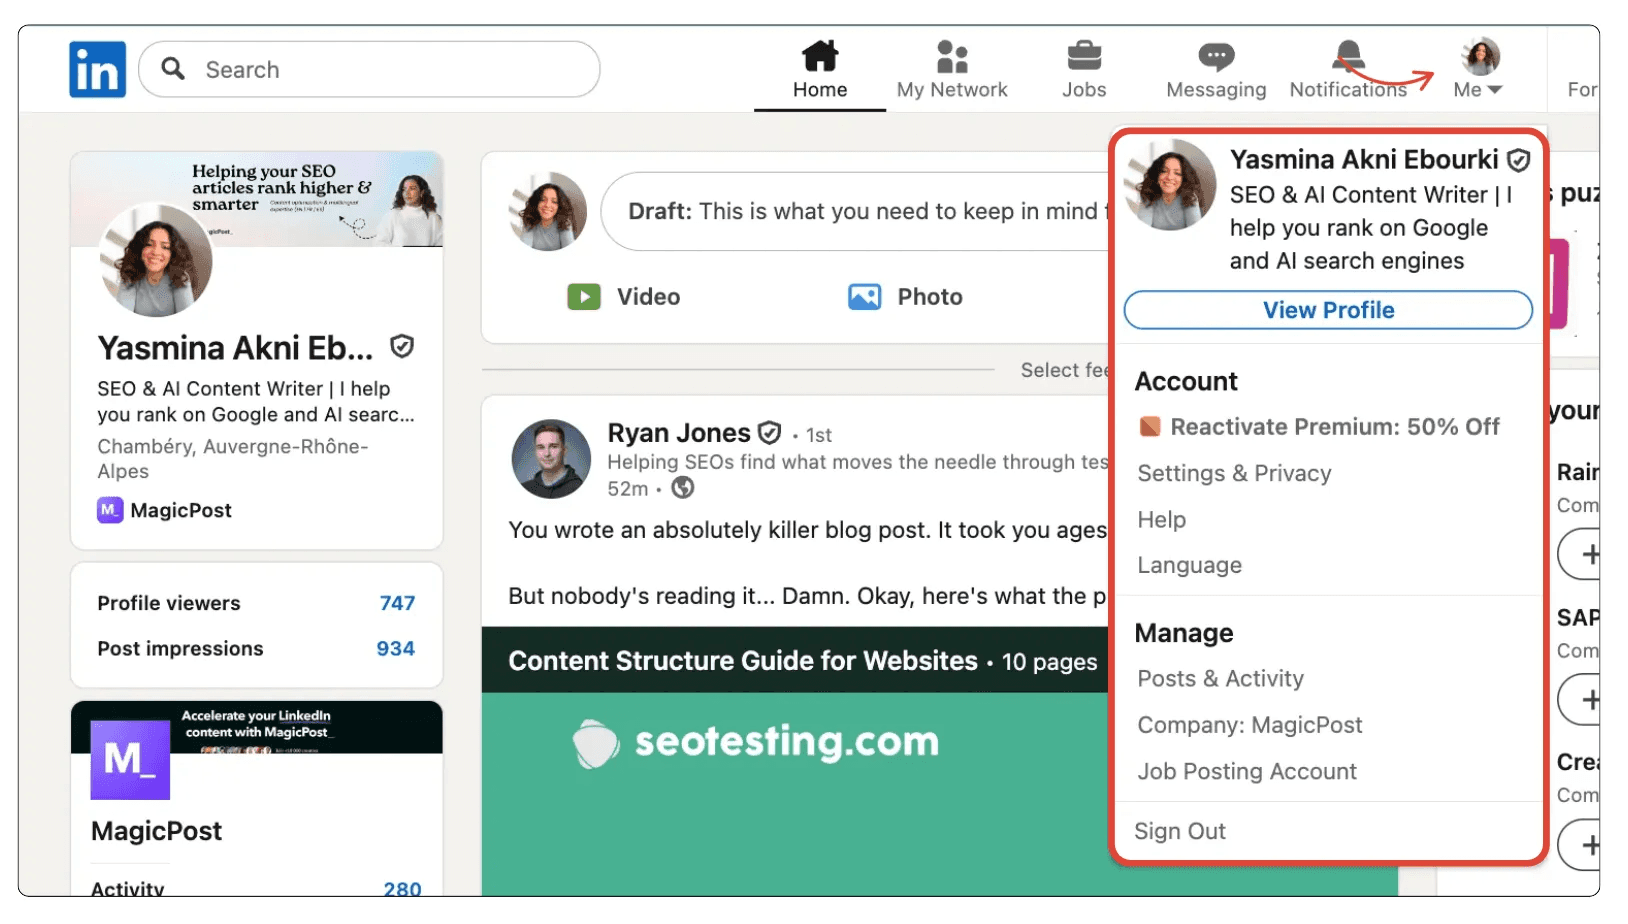Click verification badge in left profile card

point(402,347)
